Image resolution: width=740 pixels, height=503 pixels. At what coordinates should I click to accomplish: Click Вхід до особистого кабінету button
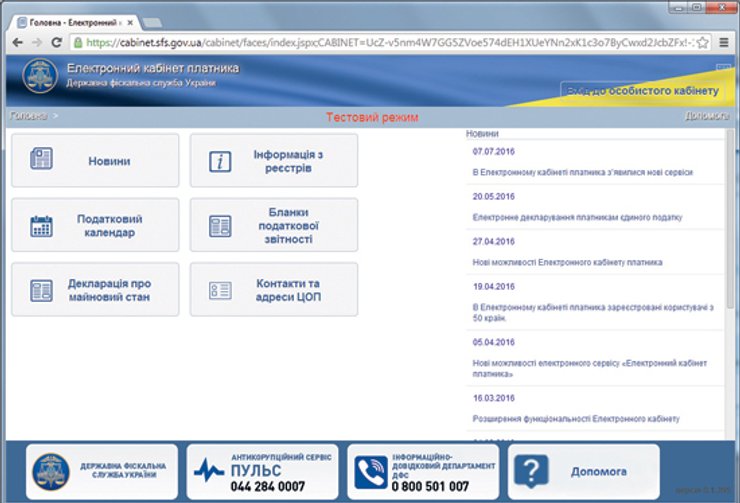pyautogui.click(x=642, y=91)
